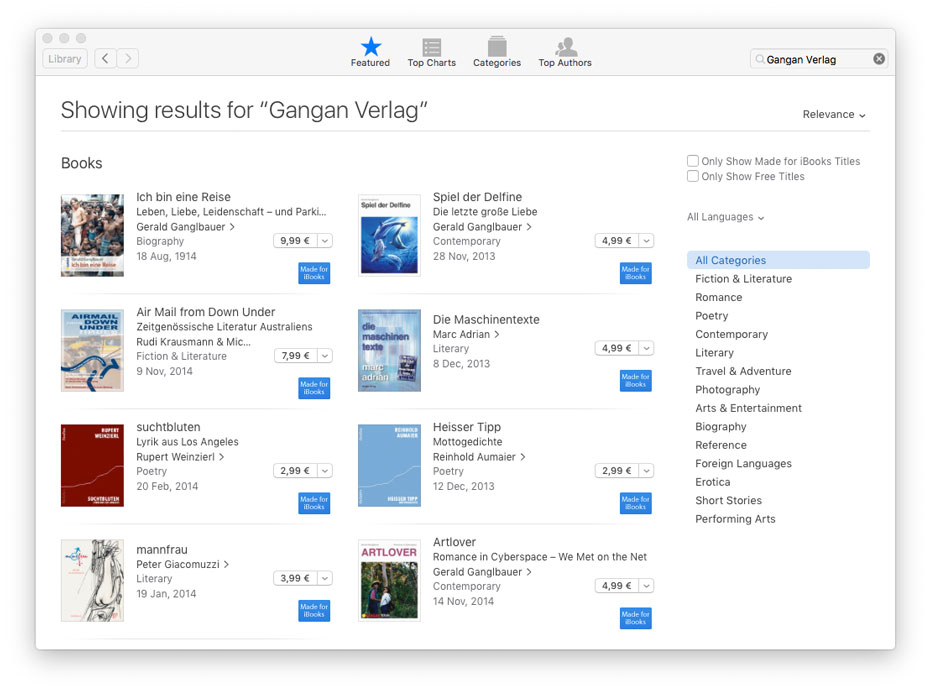Filter by Performing Arts category
Viewport: 930px width, 691px height.
point(735,519)
